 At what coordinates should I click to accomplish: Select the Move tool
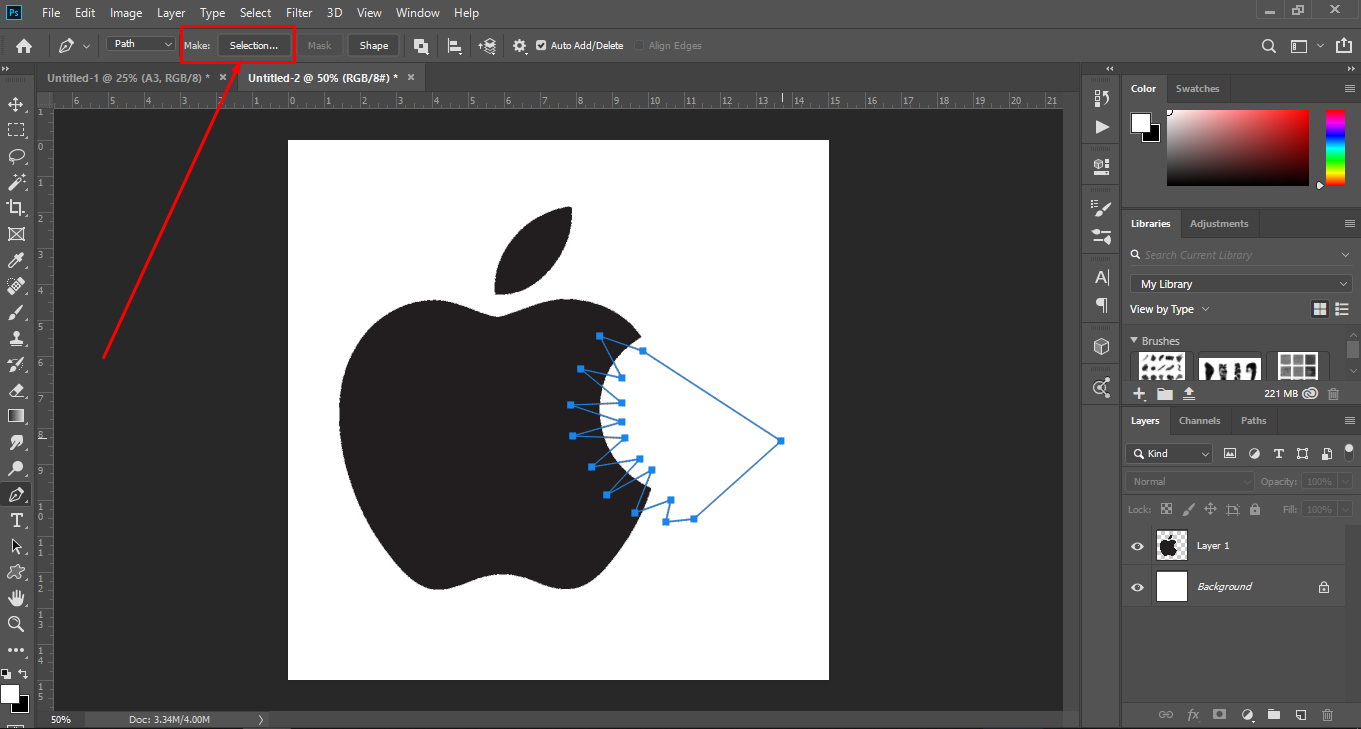(x=16, y=104)
